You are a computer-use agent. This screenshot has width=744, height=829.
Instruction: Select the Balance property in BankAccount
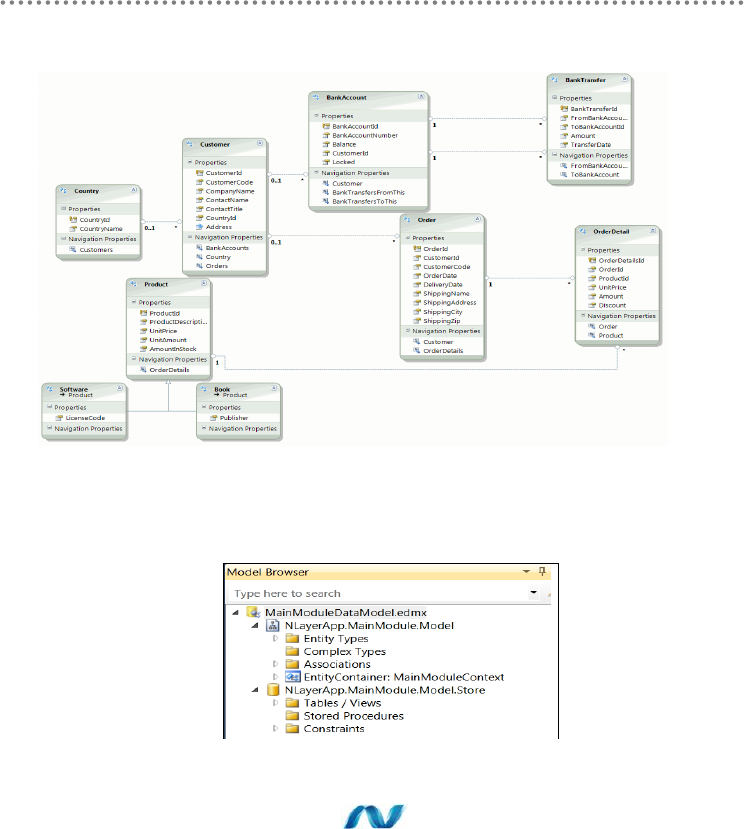click(344, 144)
